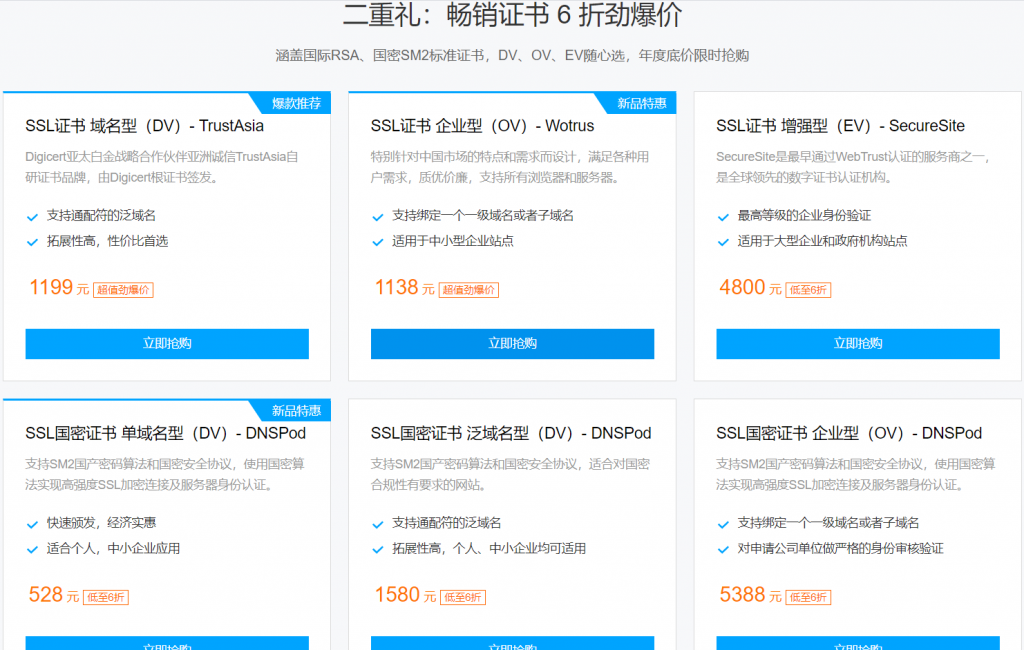The image size is (1024, 650).
Task: Open the SSL证书 域名型（DV）- TrustAsia title
Action: 144,125
